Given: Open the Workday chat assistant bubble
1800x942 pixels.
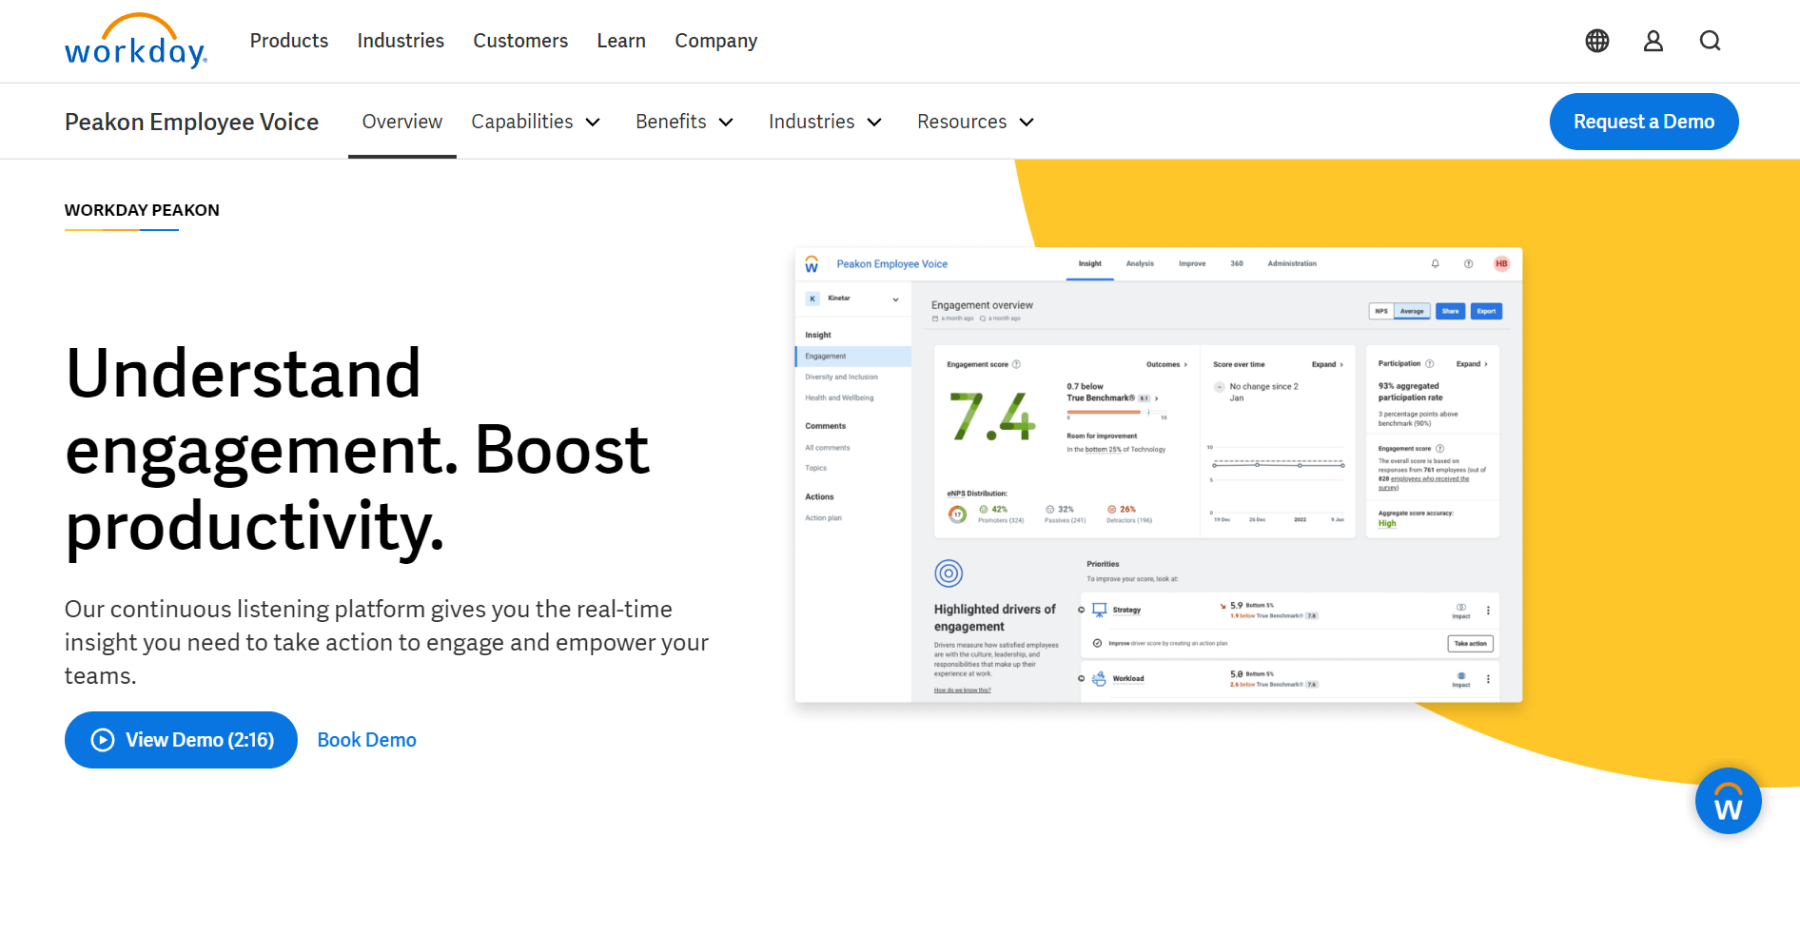Looking at the screenshot, I should pyautogui.click(x=1727, y=801).
